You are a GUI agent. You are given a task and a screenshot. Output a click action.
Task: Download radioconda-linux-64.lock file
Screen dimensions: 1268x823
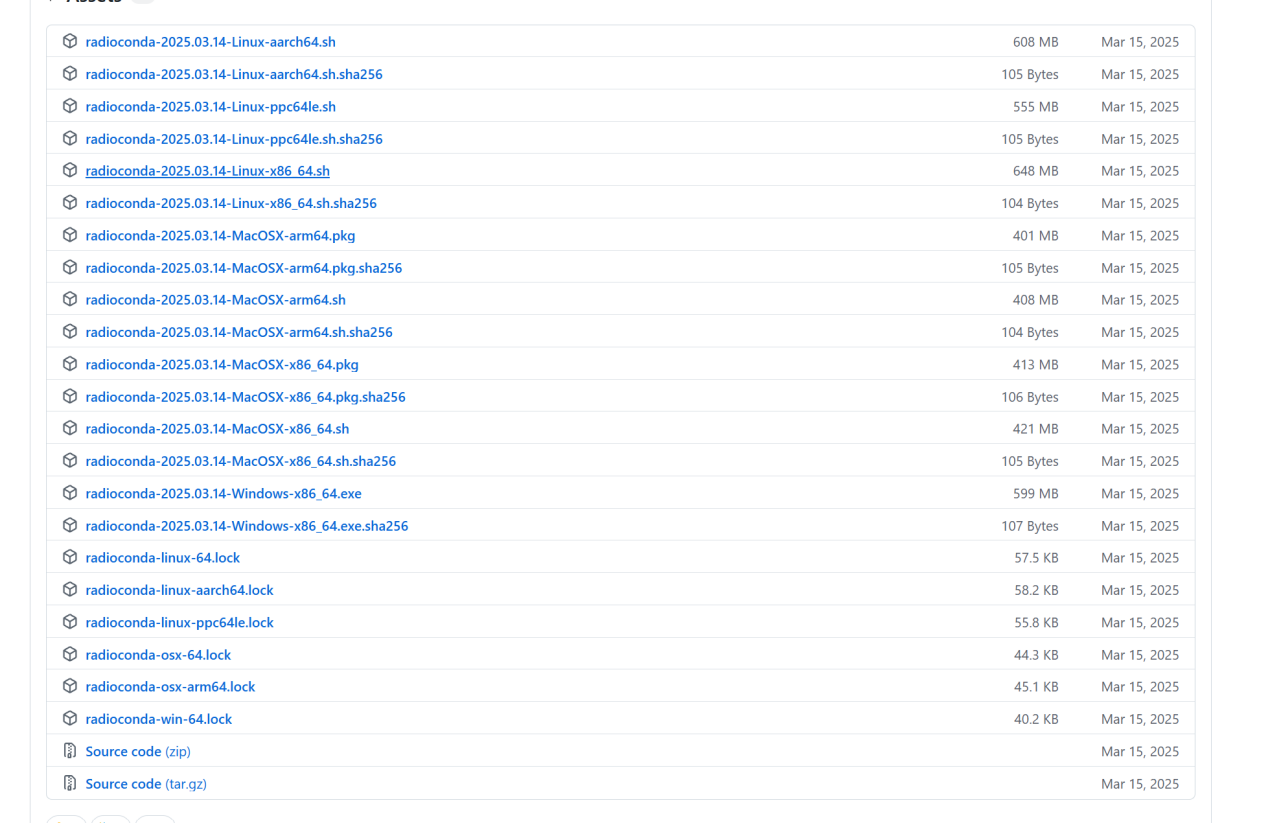point(162,558)
